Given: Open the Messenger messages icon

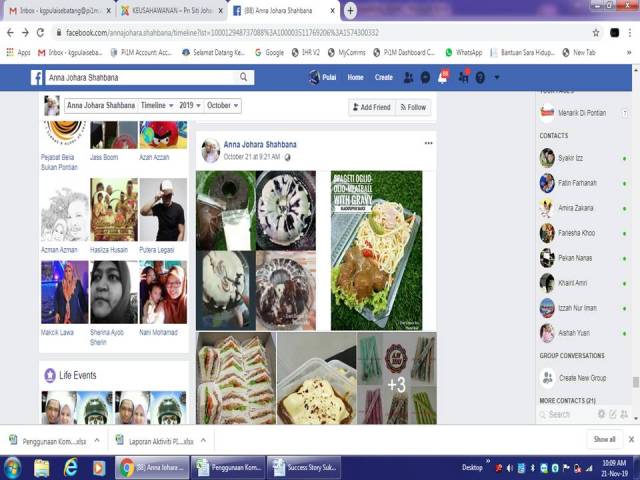Looking at the screenshot, I should click(425, 78).
